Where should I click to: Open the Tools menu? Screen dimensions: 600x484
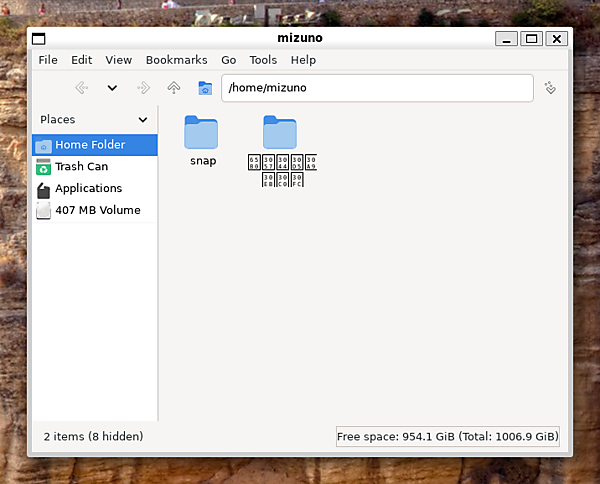[x=263, y=60]
